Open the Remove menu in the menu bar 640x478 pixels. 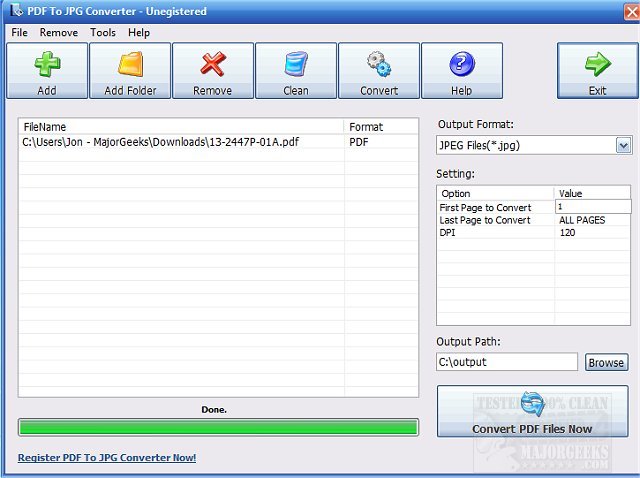(x=59, y=32)
